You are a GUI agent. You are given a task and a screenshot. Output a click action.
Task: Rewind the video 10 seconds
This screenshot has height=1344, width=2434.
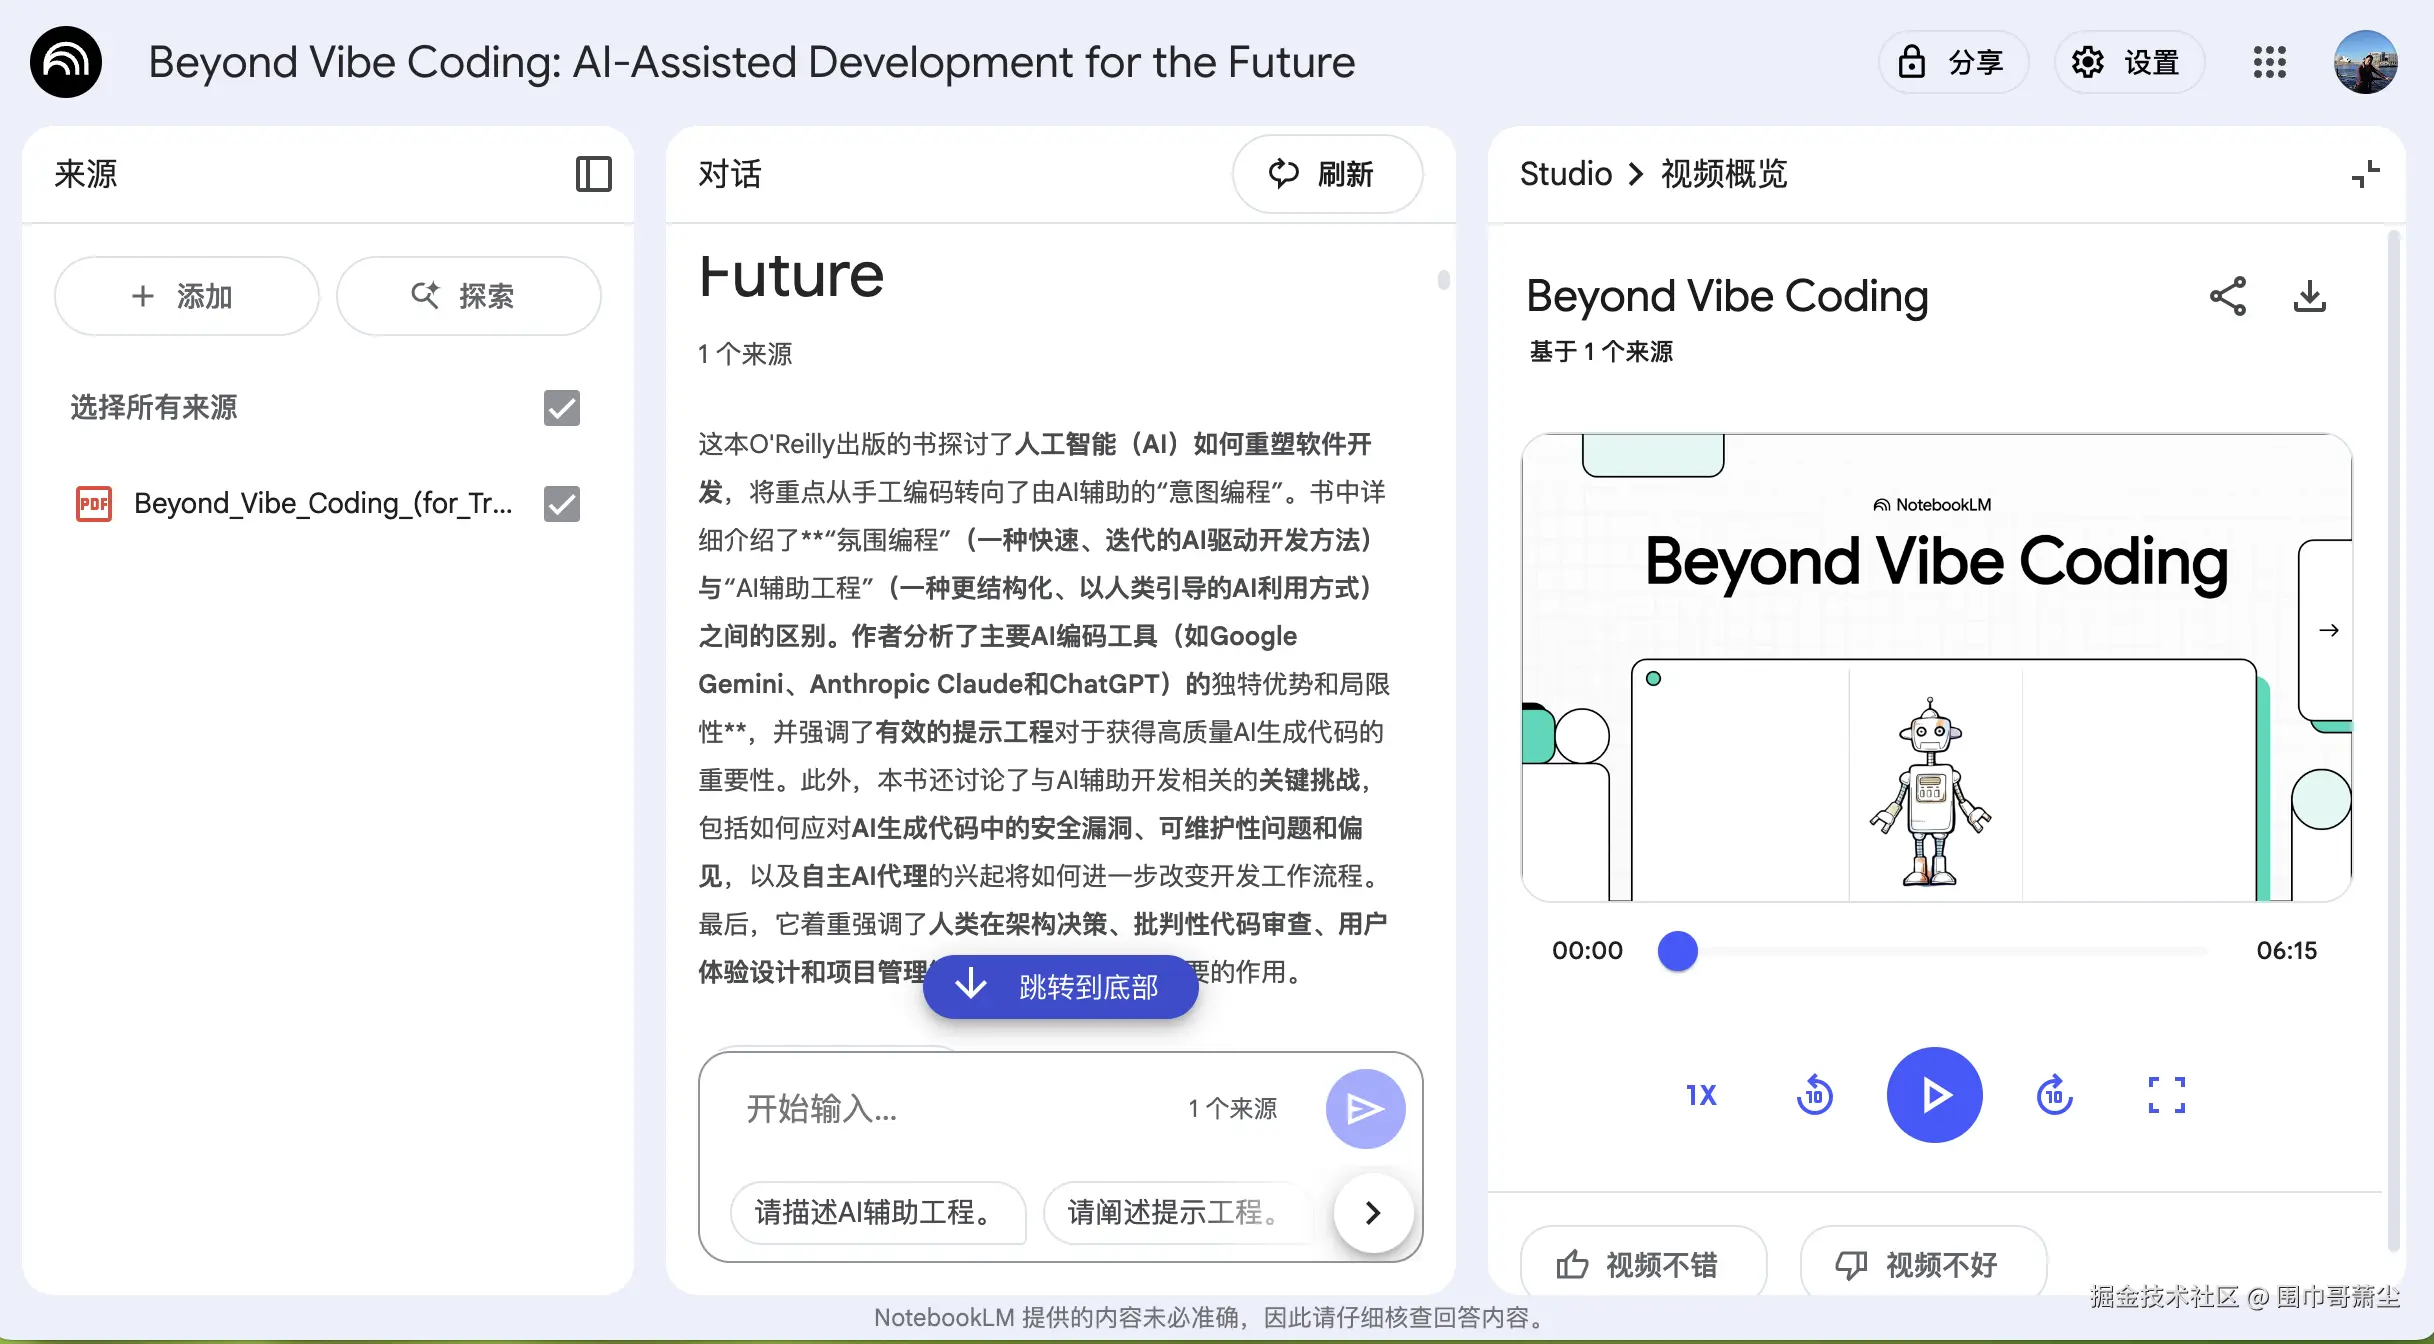(x=1814, y=1095)
